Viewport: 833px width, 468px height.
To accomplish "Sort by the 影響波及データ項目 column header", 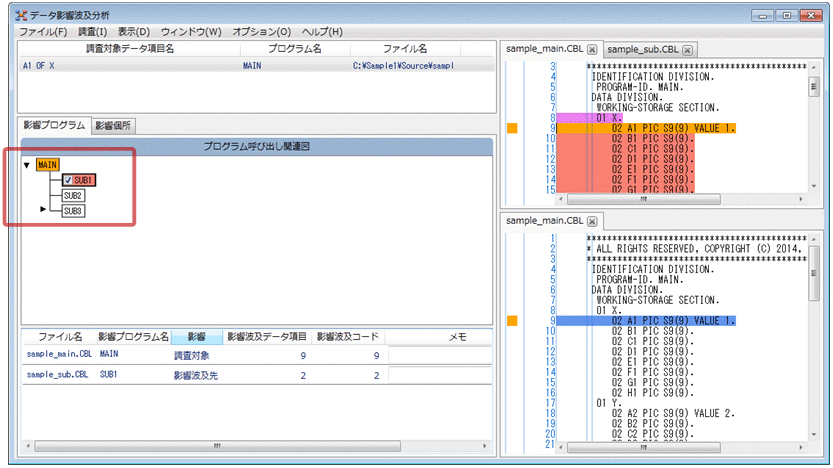I will click(267, 337).
